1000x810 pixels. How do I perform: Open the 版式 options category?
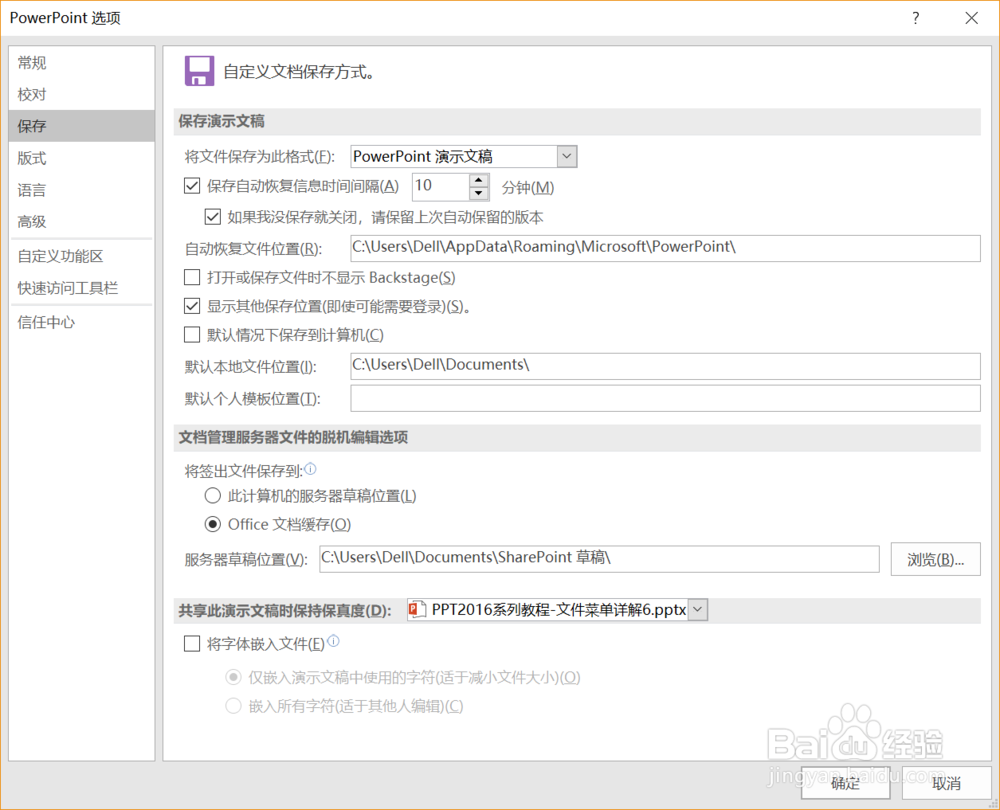pos(82,158)
